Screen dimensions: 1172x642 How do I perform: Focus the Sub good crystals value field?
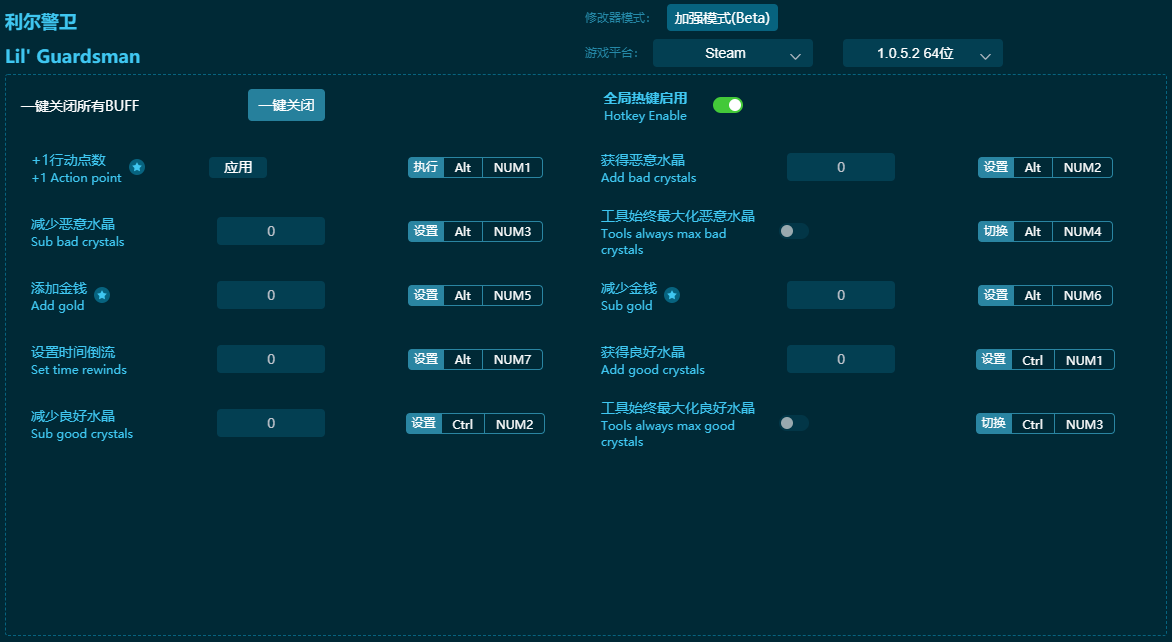(x=271, y=423)
